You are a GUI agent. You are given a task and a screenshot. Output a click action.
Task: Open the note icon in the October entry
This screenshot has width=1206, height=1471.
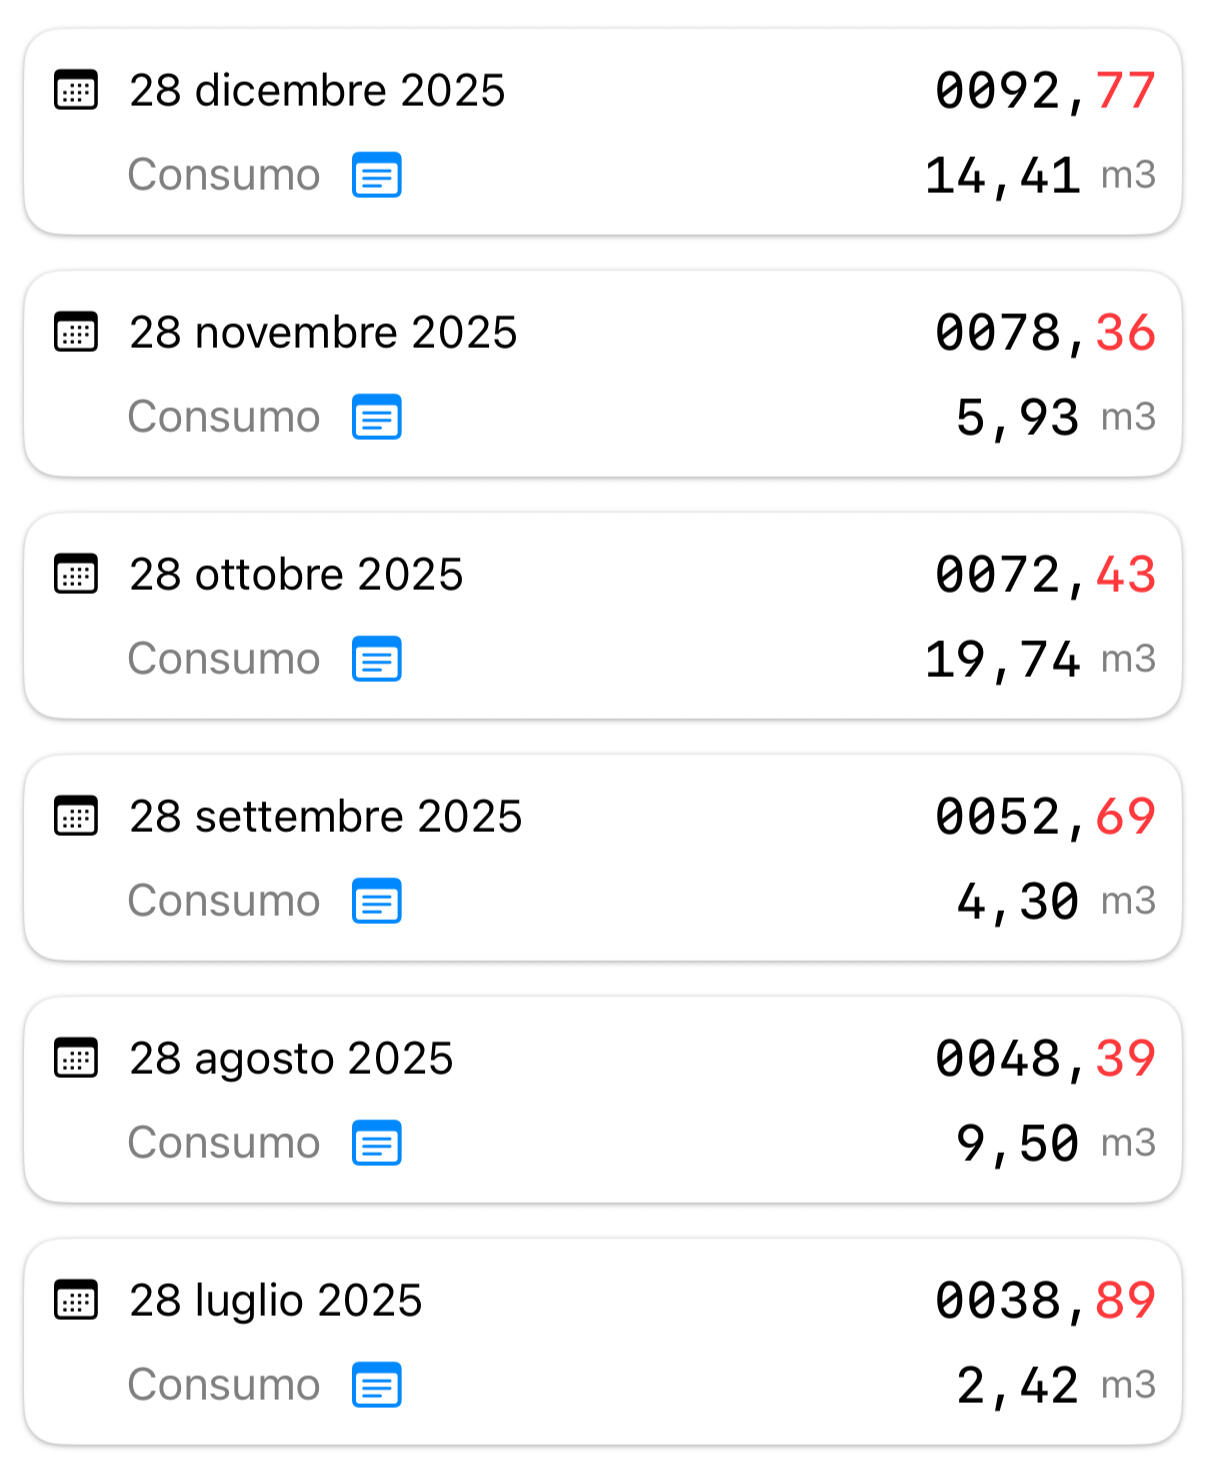click(376, 659)
